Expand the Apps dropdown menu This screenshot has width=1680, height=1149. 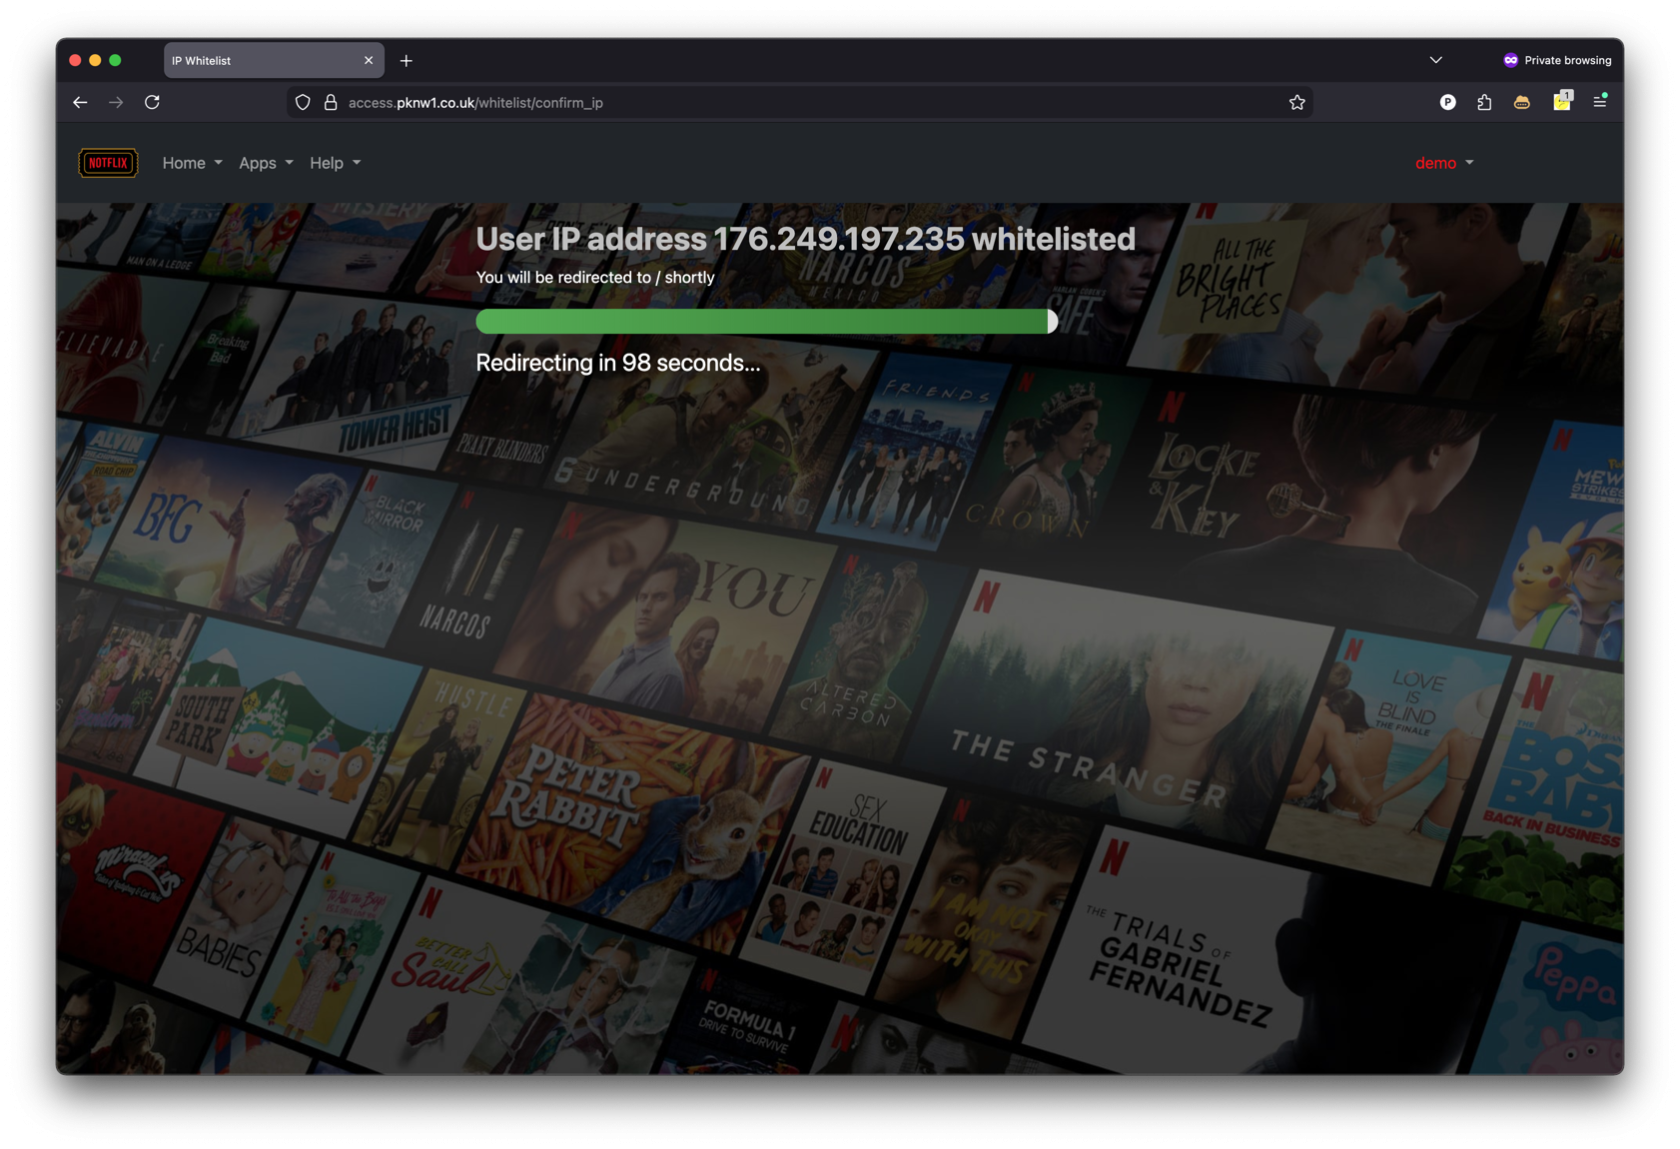(x=266, y=163)
